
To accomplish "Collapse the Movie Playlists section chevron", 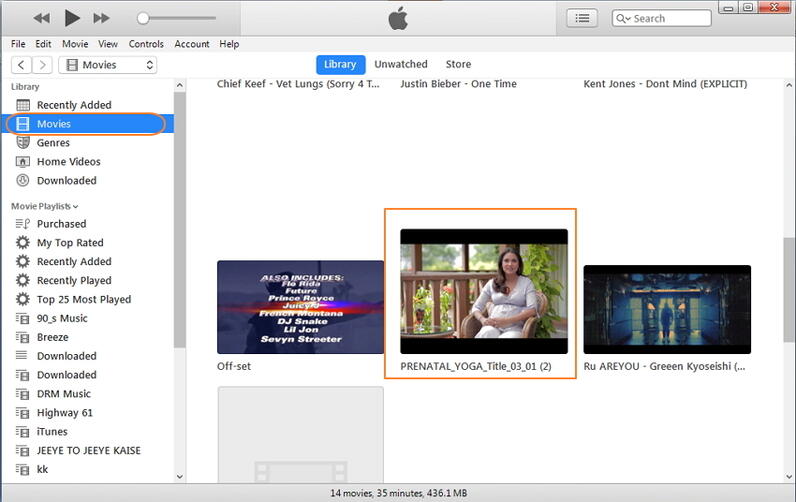I will (76, 207).
